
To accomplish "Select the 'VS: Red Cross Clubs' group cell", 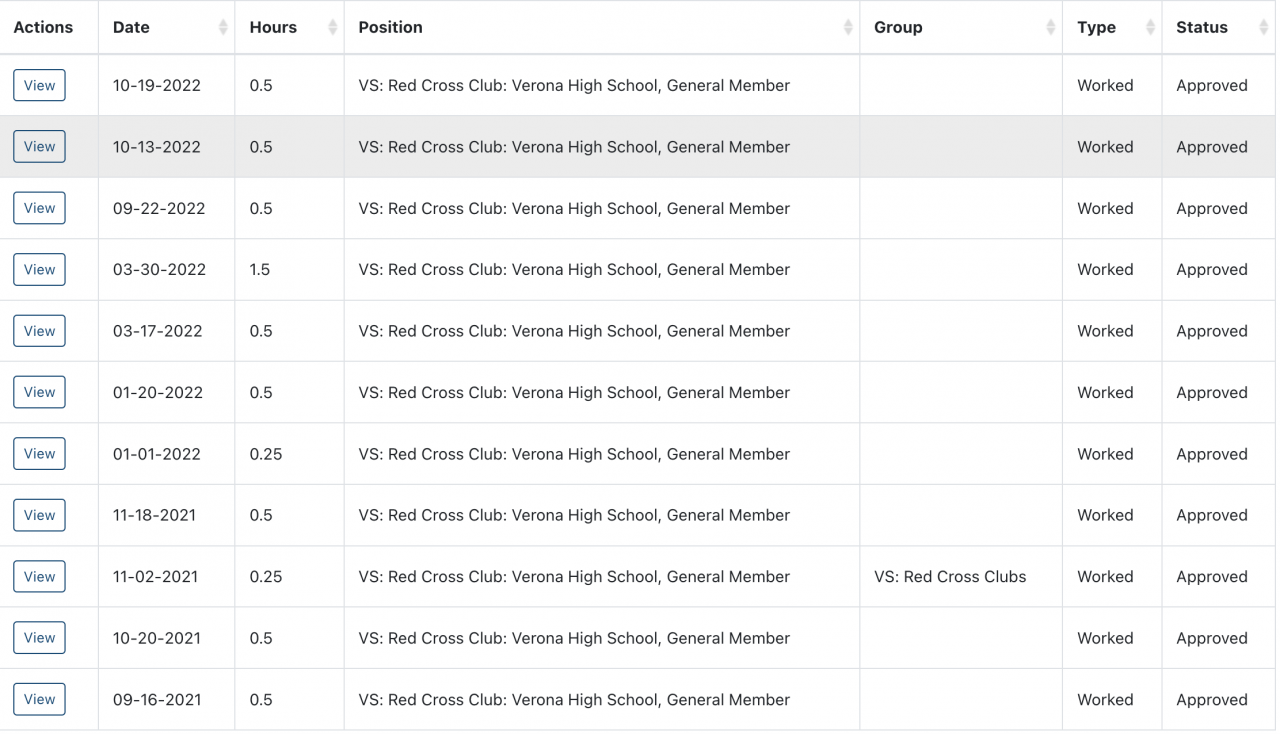I will click(x=949, y=577).
